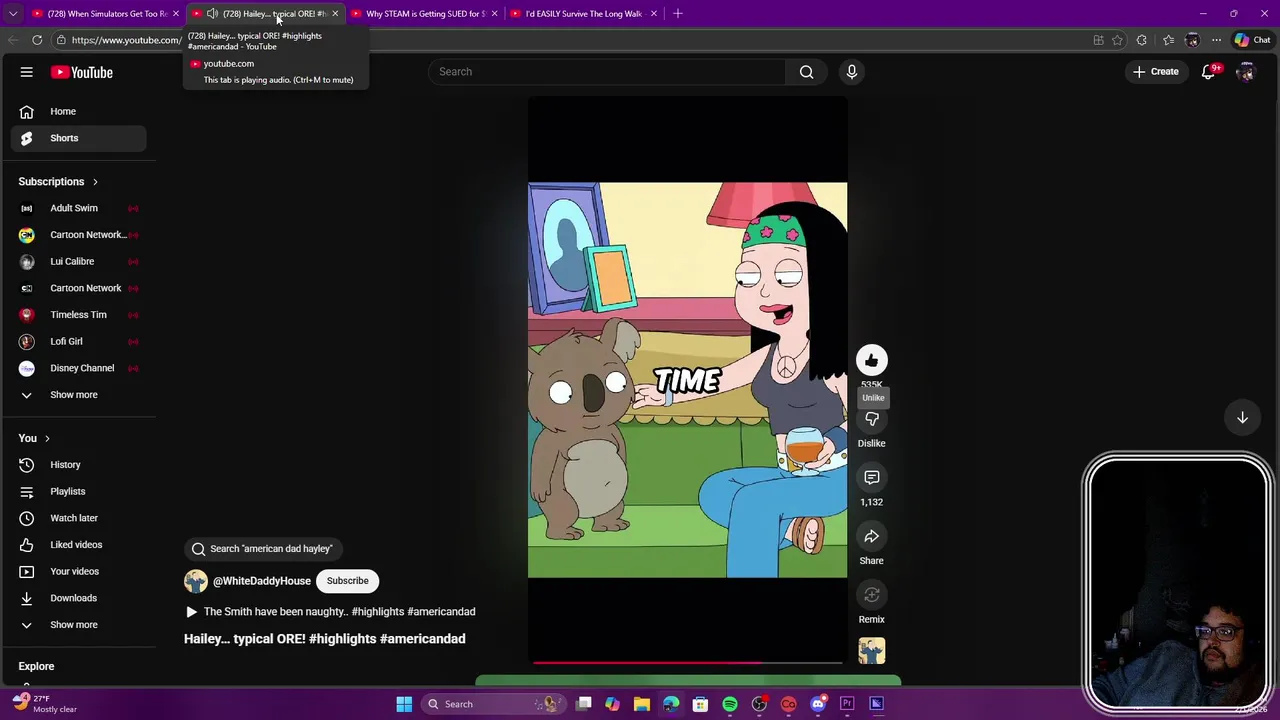This screenshot has height=720, width=1280.
Task: Open Discord from taskbar
Action: [x=818, y=704]
